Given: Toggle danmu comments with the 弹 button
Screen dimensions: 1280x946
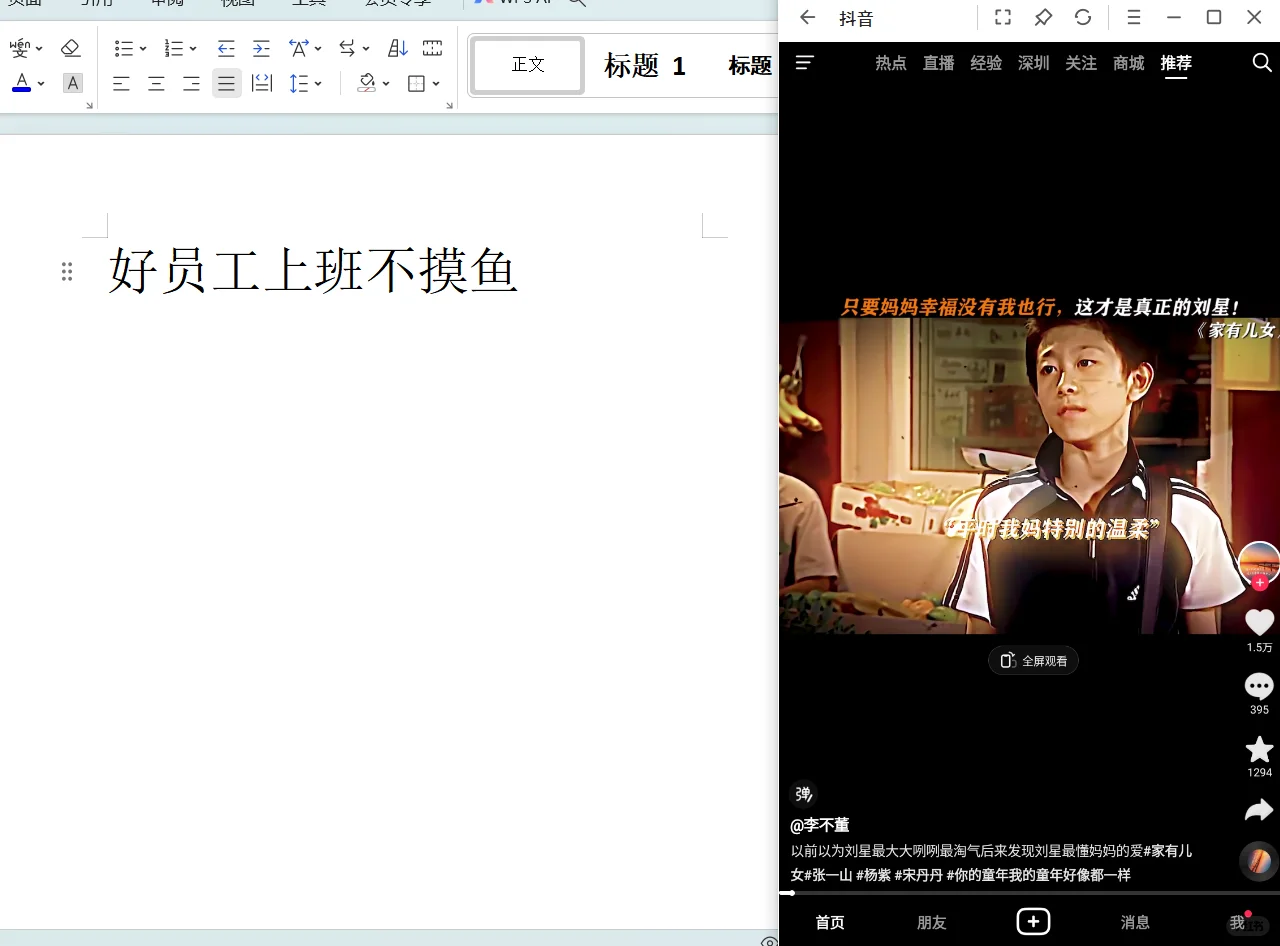Looking at the screenshot, I should [x=803, y=793].
